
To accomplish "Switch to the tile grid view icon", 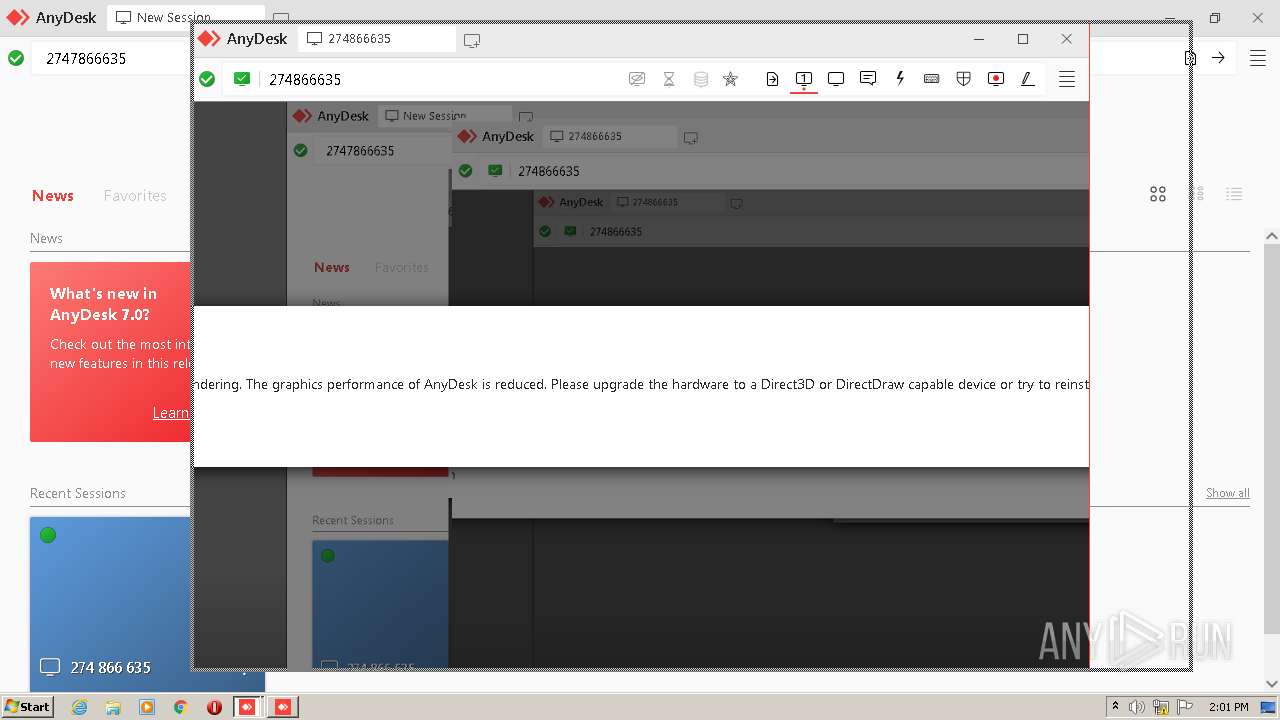I will 1158,194.
